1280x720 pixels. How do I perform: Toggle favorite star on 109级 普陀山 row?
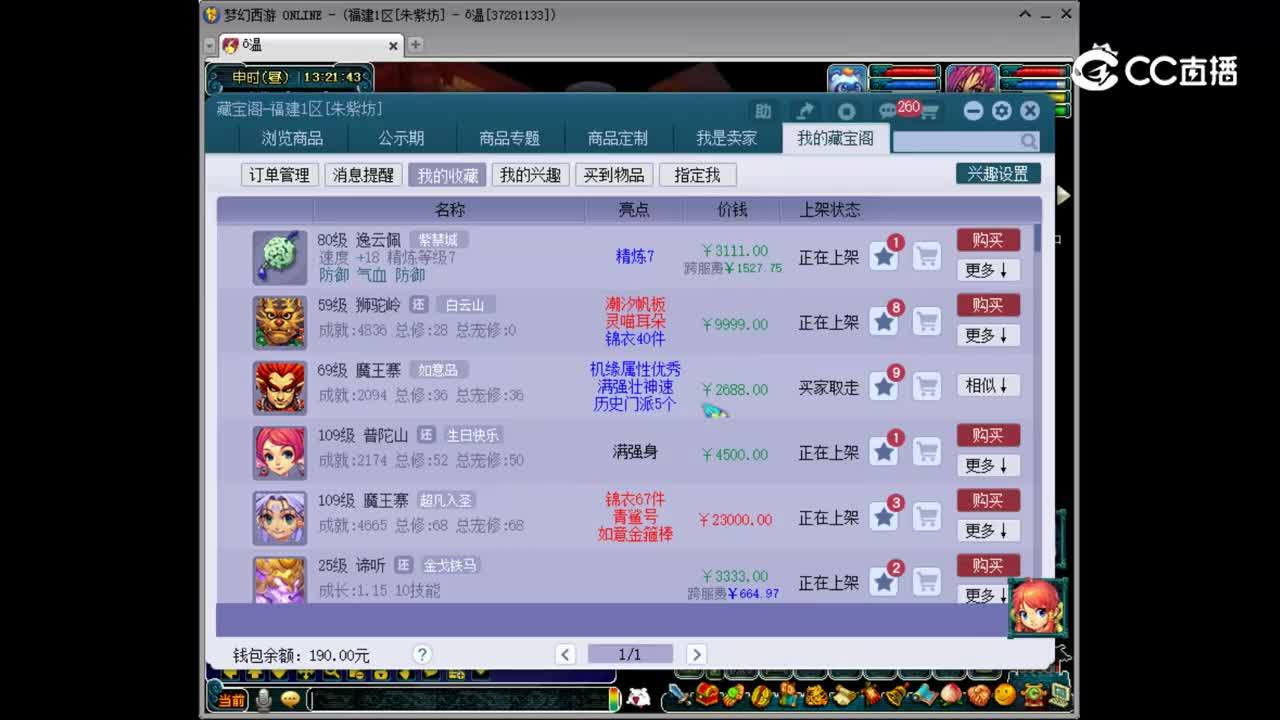[884, 452]
